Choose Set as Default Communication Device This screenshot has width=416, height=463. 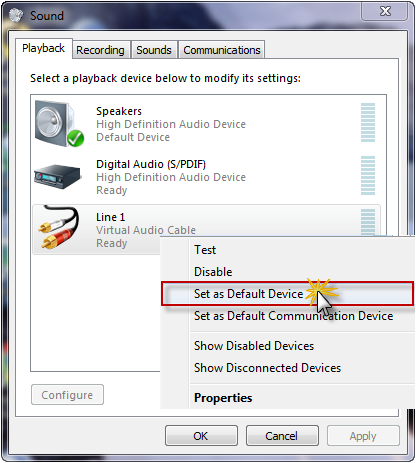(293, 316)
